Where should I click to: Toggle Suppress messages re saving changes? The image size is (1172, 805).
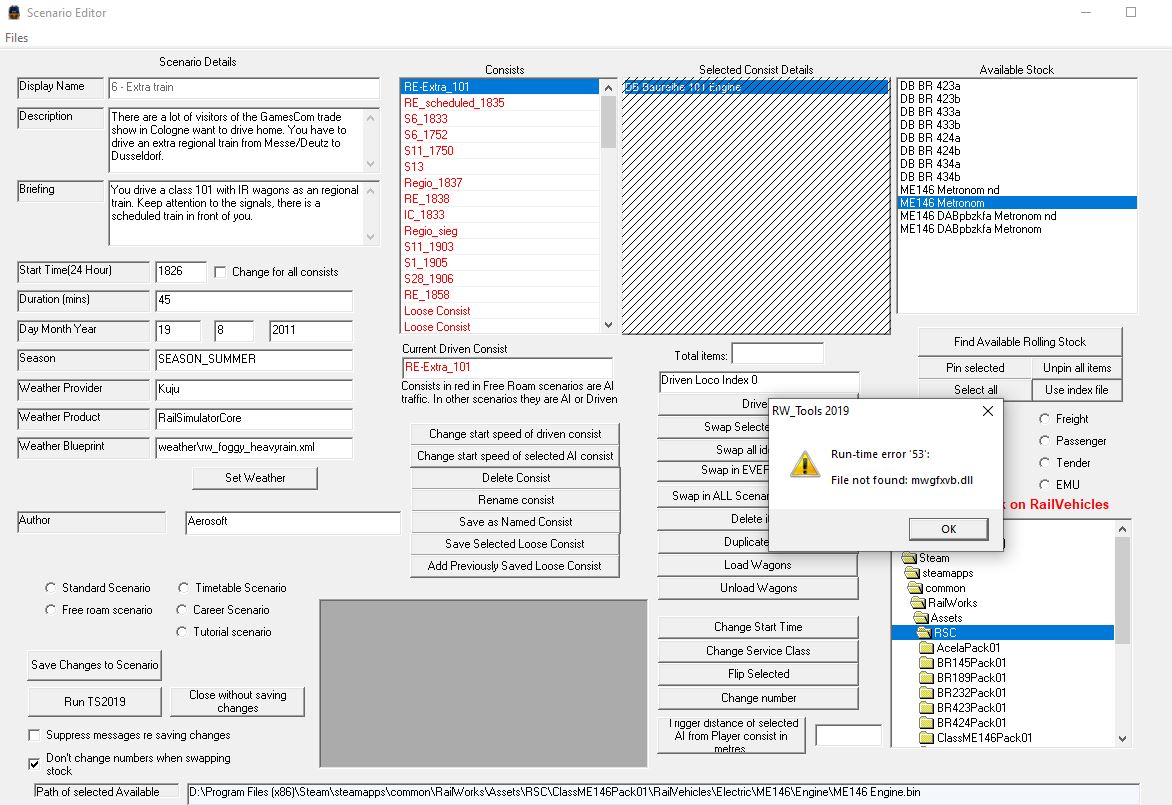(35, 736)
